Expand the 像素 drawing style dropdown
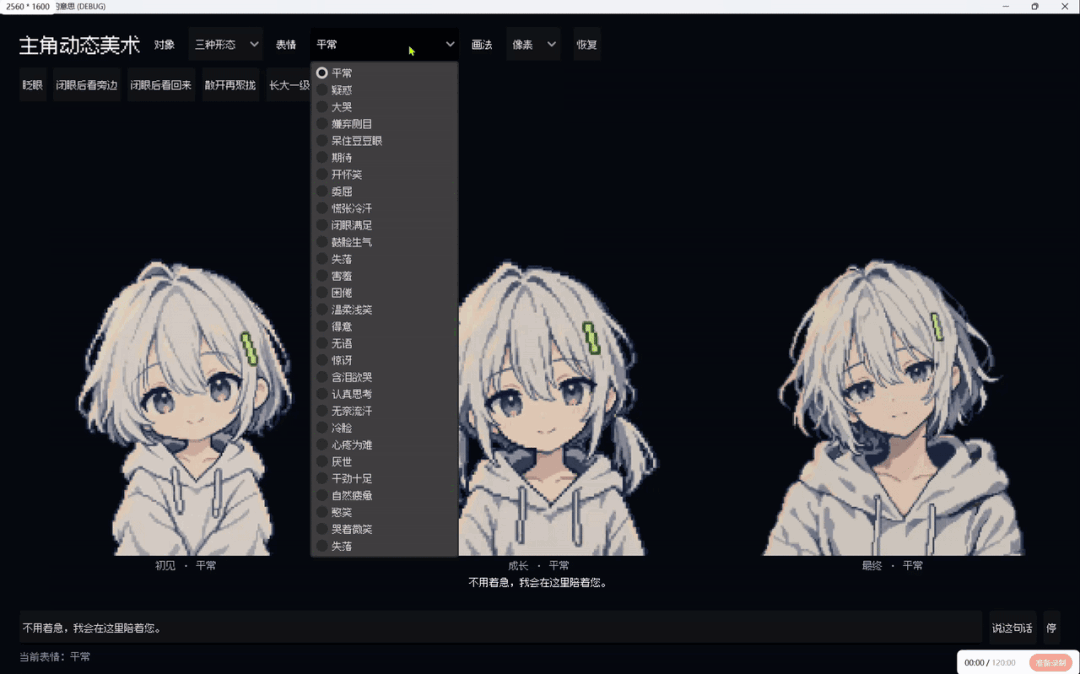 pos(533,44)
